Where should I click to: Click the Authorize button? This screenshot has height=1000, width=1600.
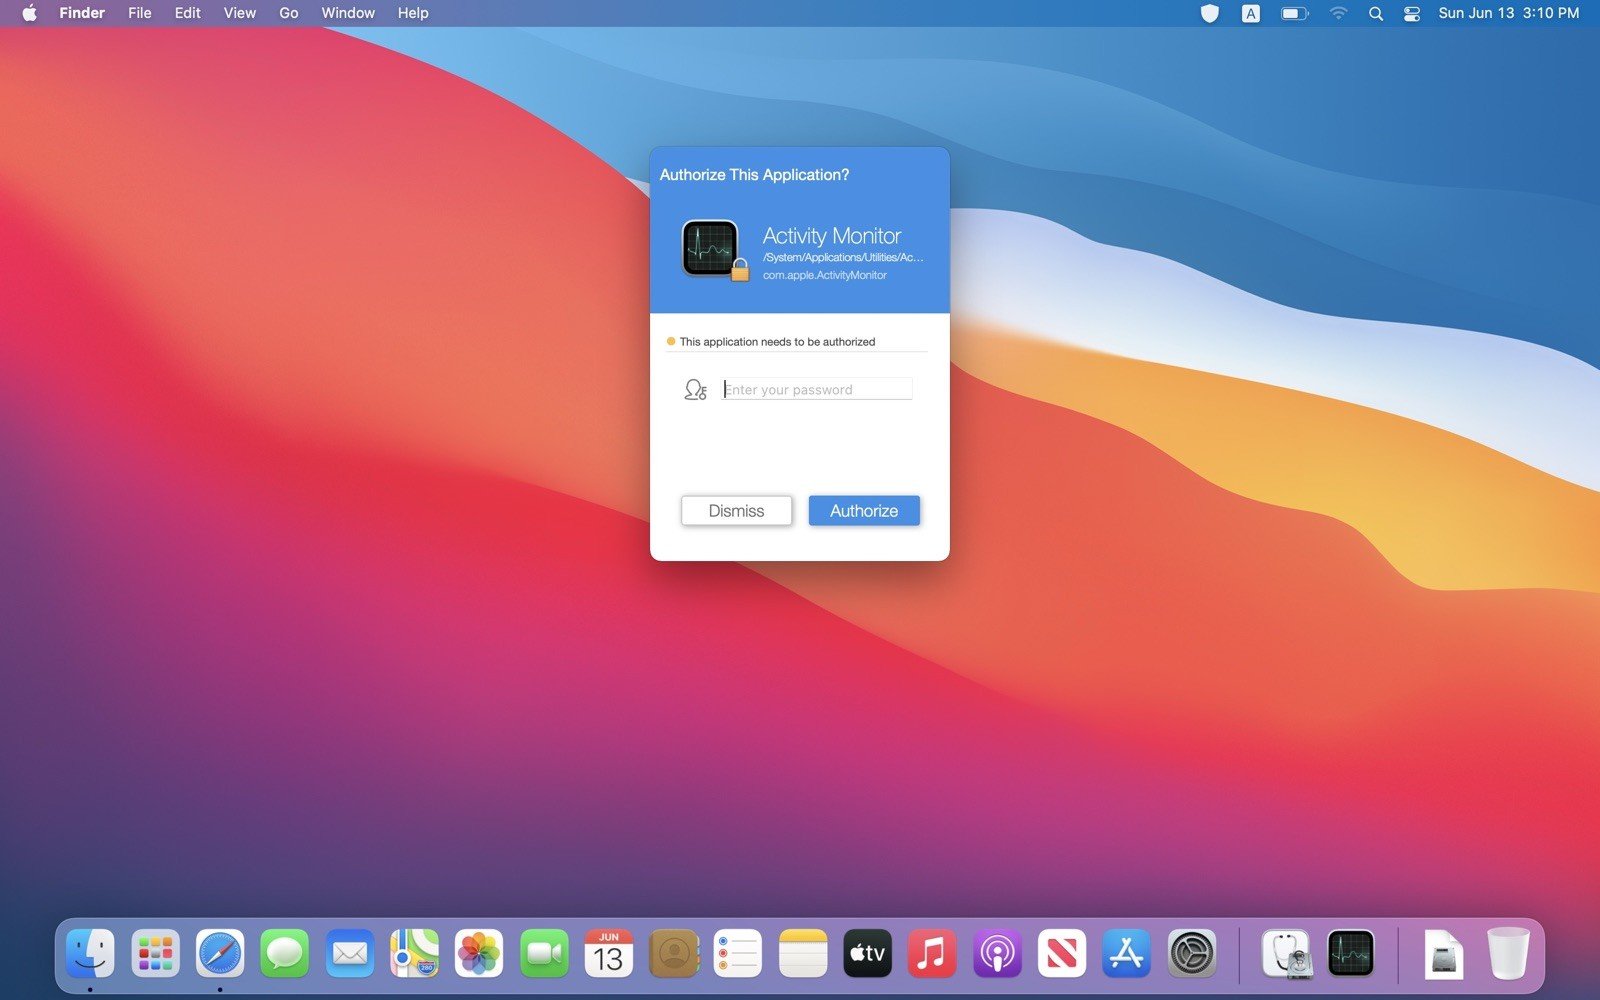coord(864,511)
